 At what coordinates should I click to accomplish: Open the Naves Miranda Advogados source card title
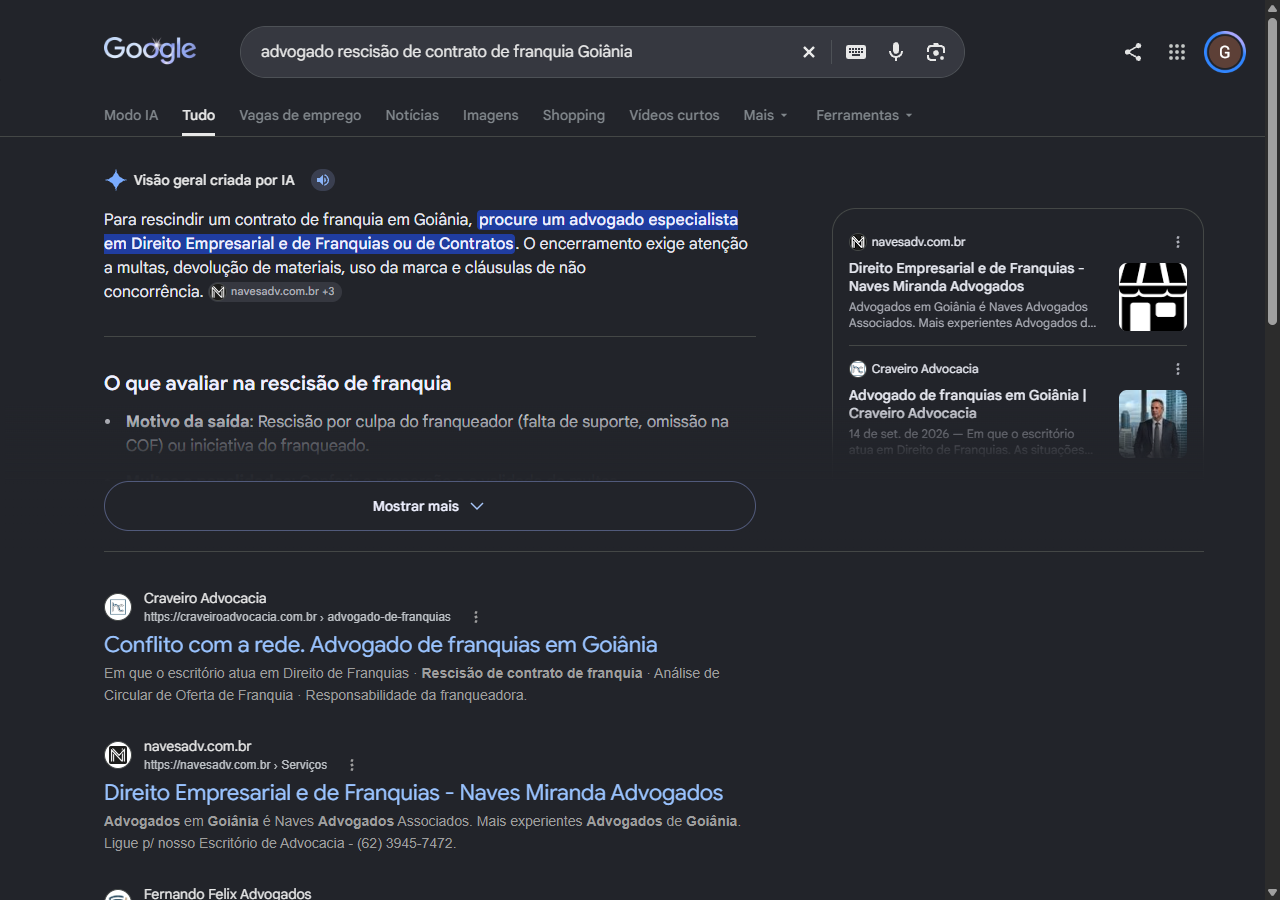[x=967, y=277]
